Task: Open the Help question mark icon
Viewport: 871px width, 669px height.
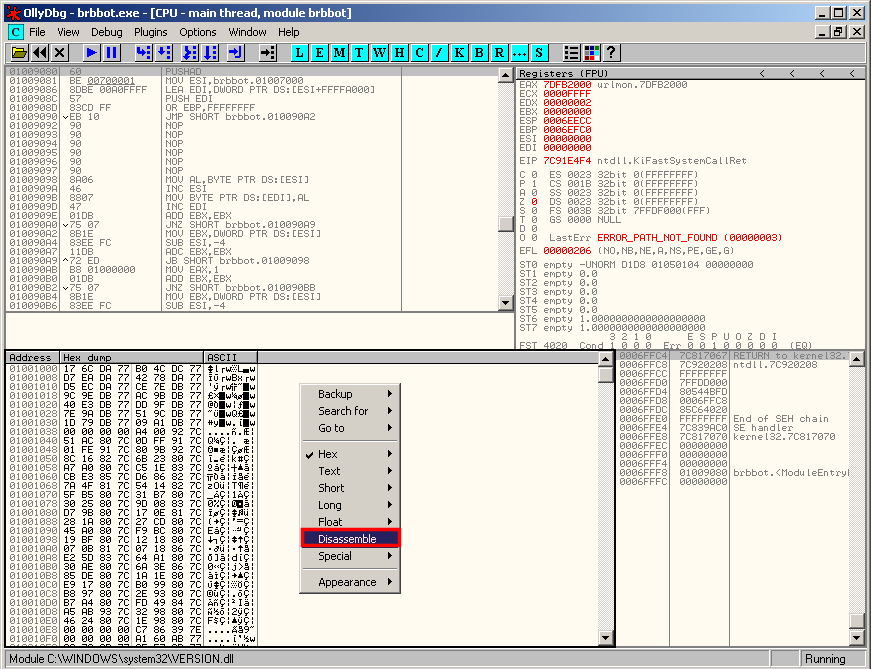Action: (x=611, y=52)
